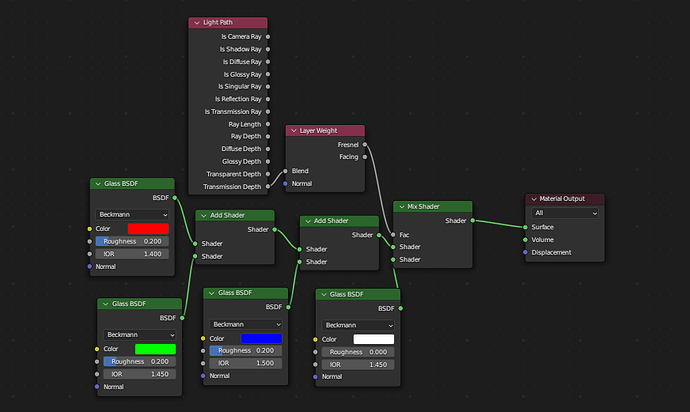This screenshot has height=412, width=690.
Task: Select the Layer Weight node header title
Action: 318,131
